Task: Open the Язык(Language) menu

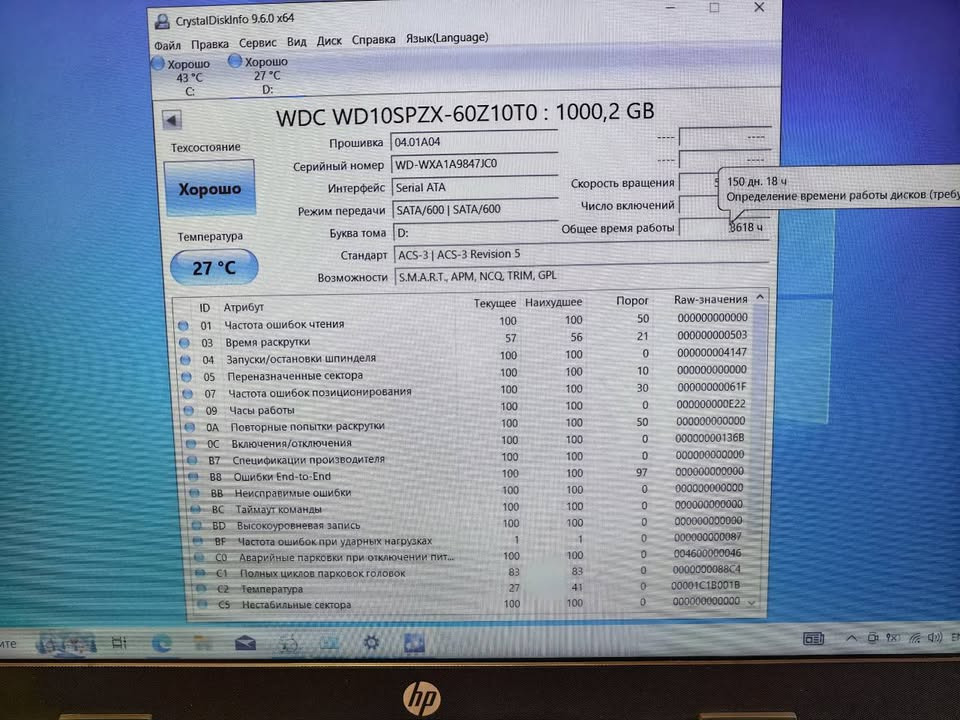Action: point(446,38)
